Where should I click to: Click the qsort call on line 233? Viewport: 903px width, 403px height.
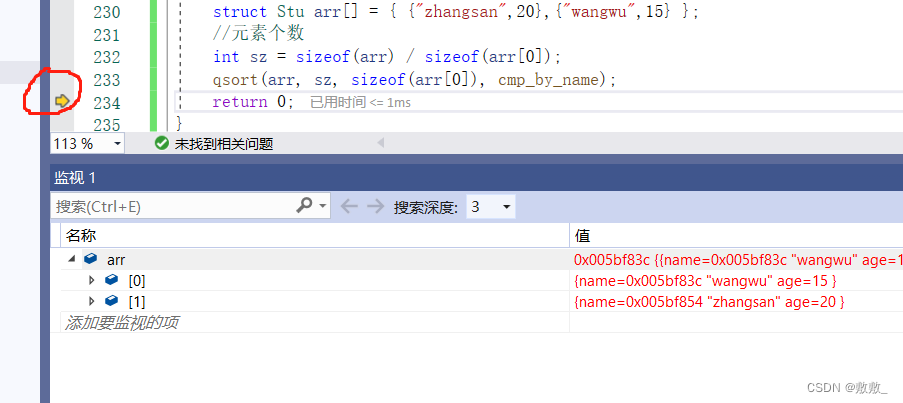point(415,80)
